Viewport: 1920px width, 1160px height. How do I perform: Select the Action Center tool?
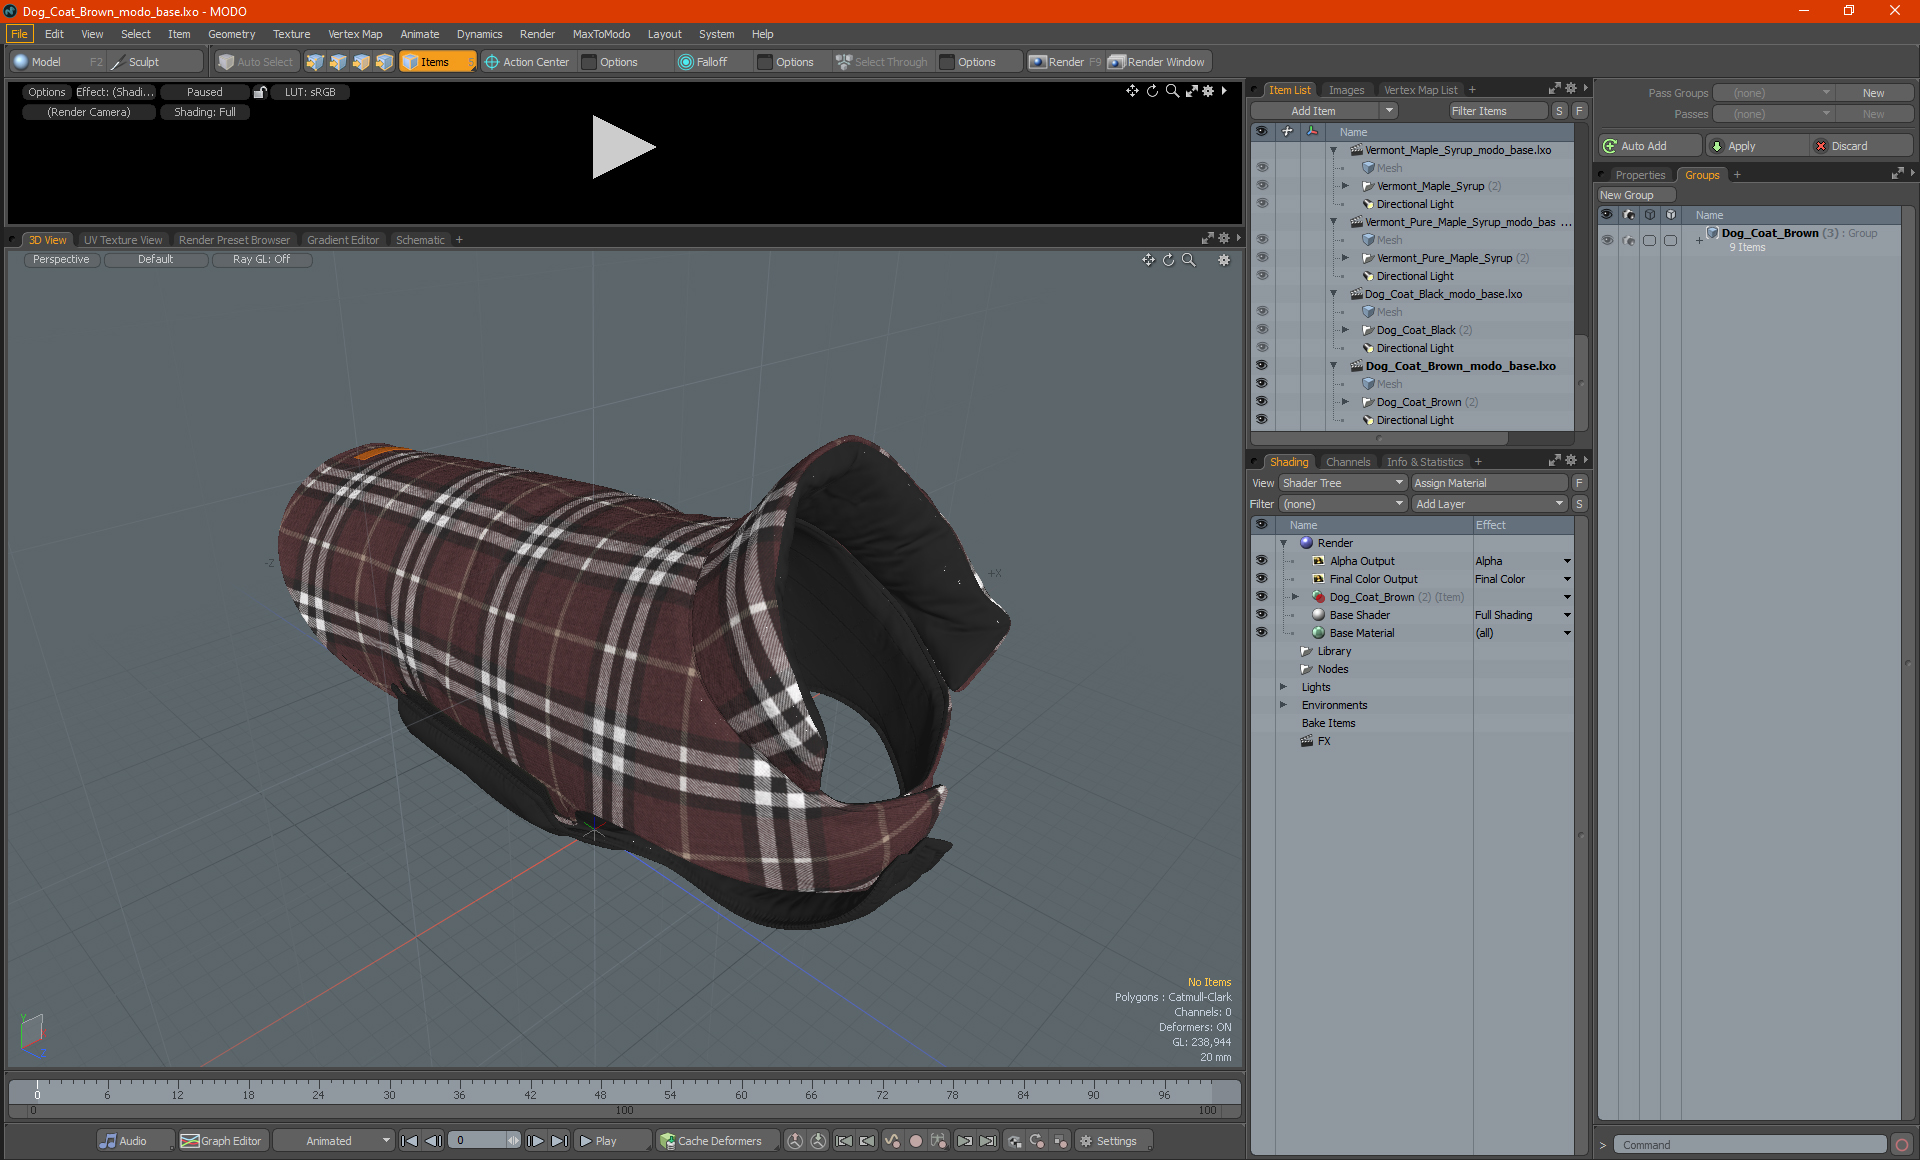[526, 62]
